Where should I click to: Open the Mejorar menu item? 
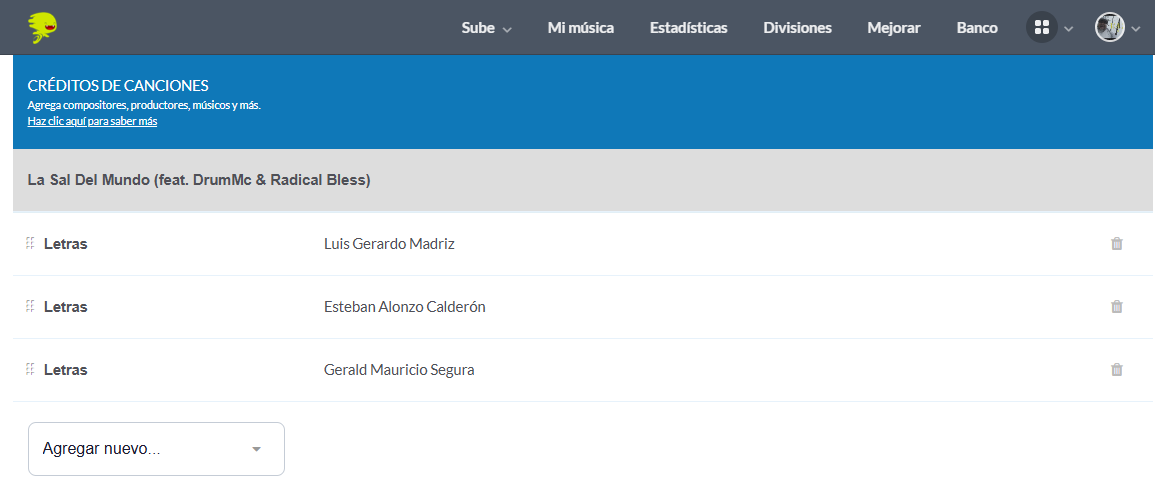(894, 28)
